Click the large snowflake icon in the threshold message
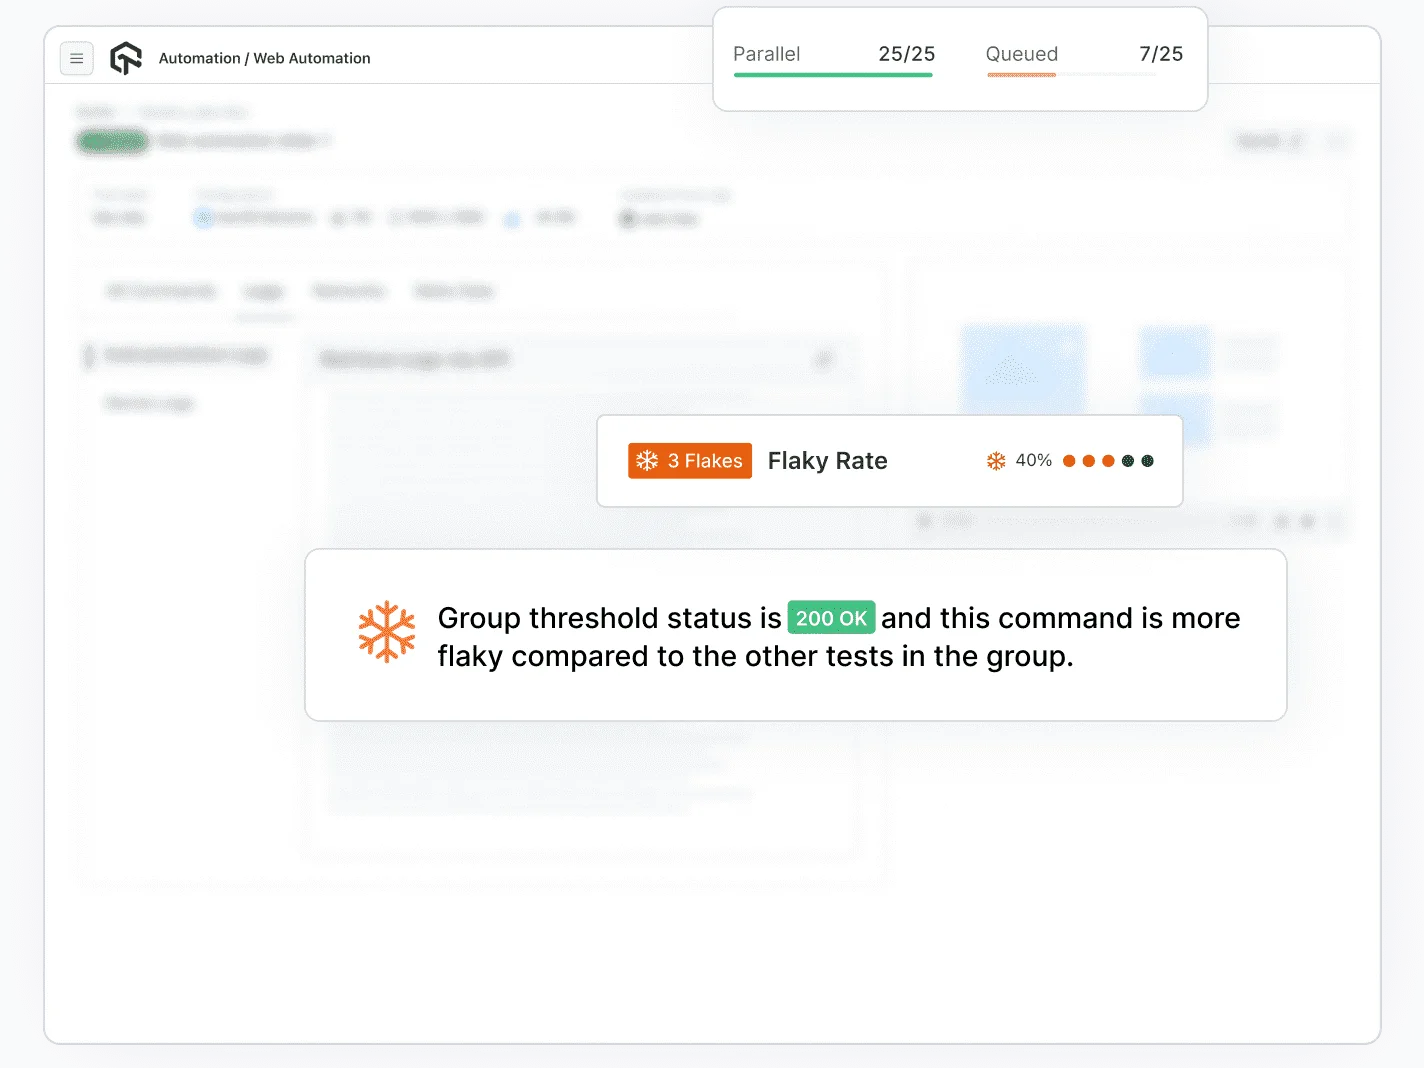This screenshot has width=1424, height=1068. pos(387,632)
